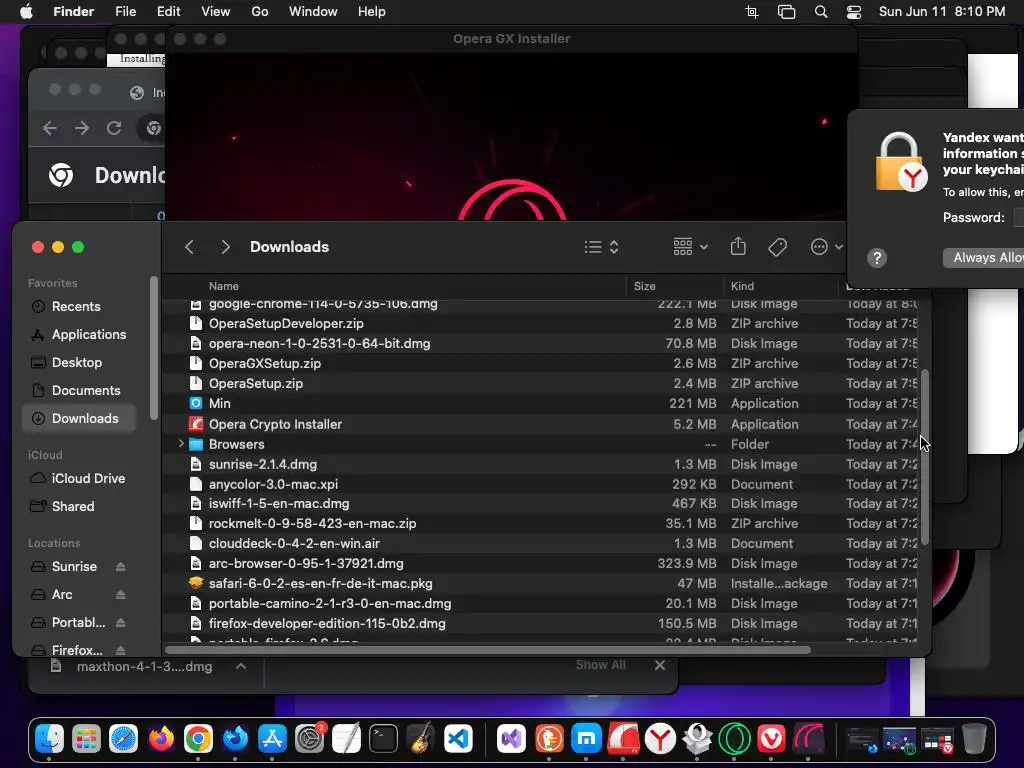The width and height of the screenshot is (1024, 768).
Task: Open the Go menu
Action: pos(260,12)
